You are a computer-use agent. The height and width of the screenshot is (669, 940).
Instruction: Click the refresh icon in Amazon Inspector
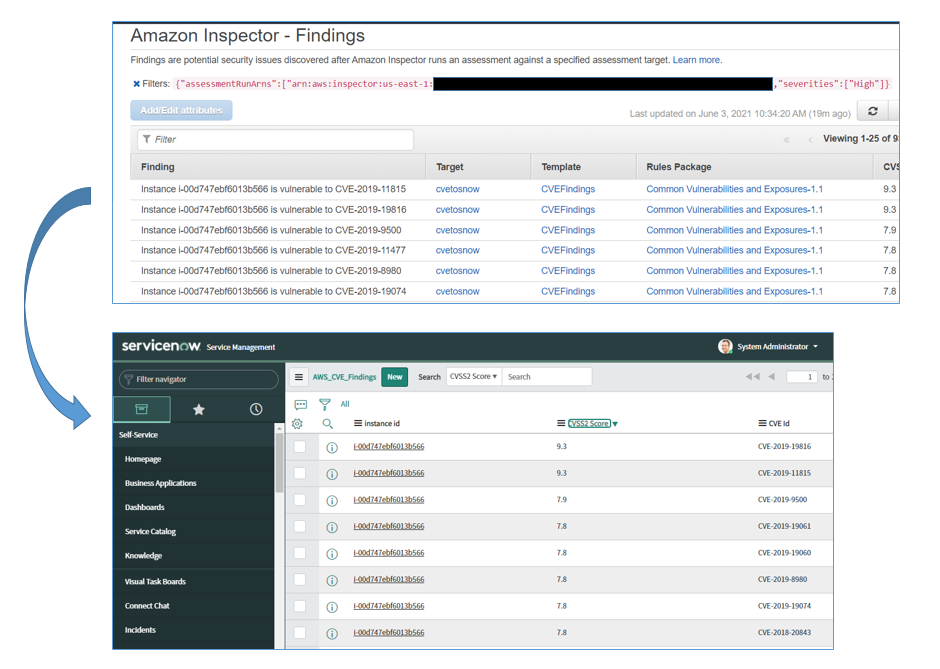tap(873, 111)
